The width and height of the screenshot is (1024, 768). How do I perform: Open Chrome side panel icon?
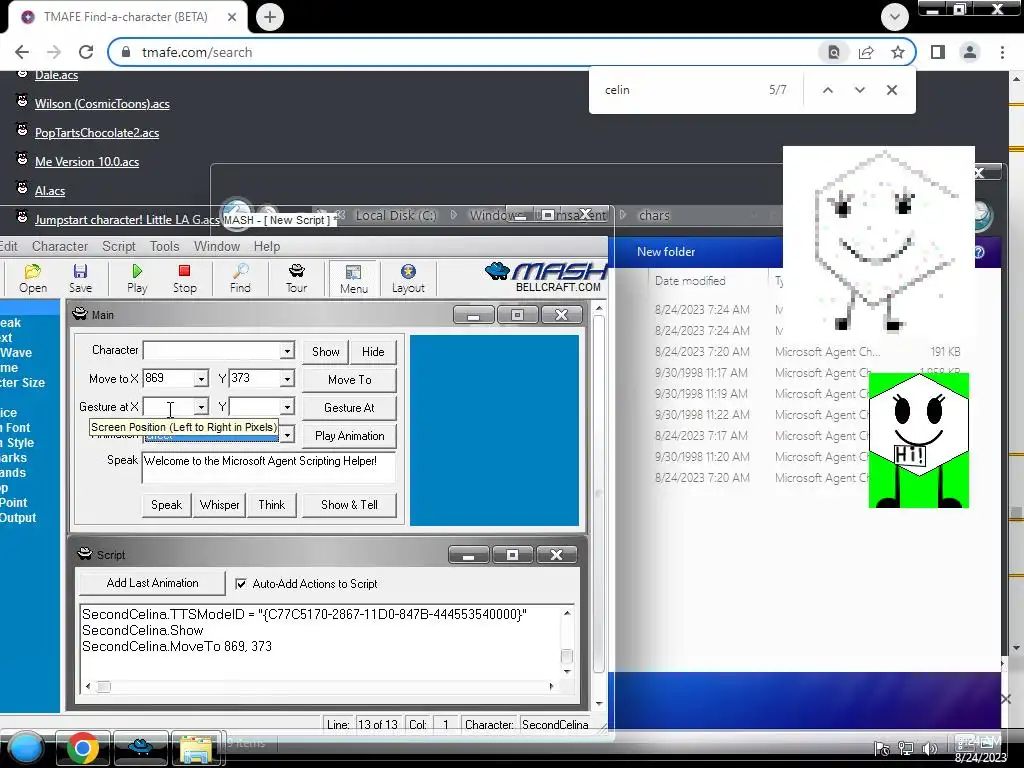point(938,52)
